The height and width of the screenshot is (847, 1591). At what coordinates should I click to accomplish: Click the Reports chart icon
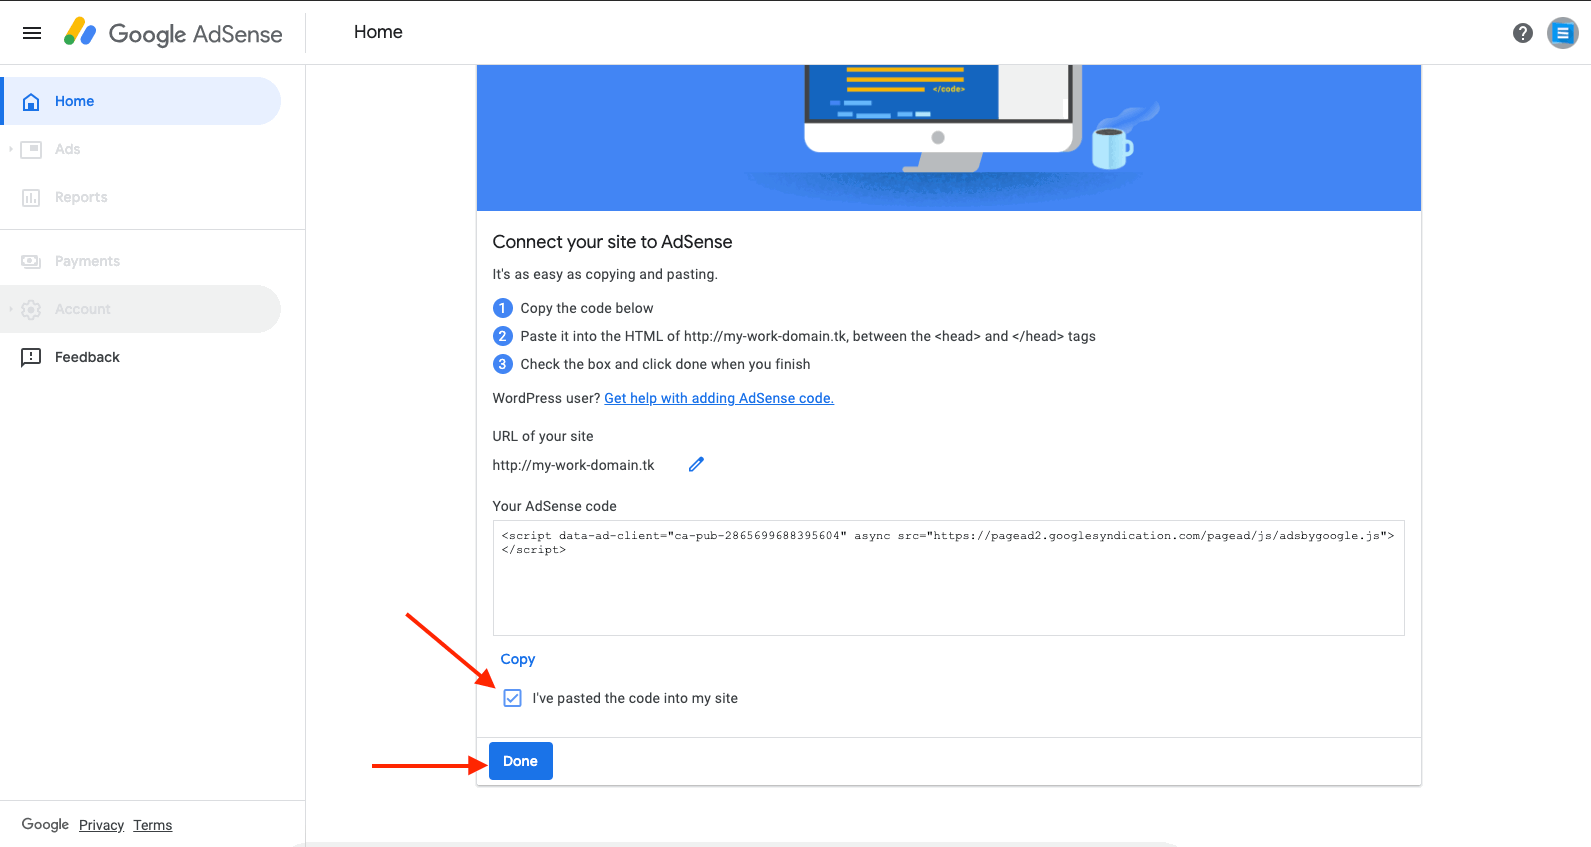(x=31, y=197)
